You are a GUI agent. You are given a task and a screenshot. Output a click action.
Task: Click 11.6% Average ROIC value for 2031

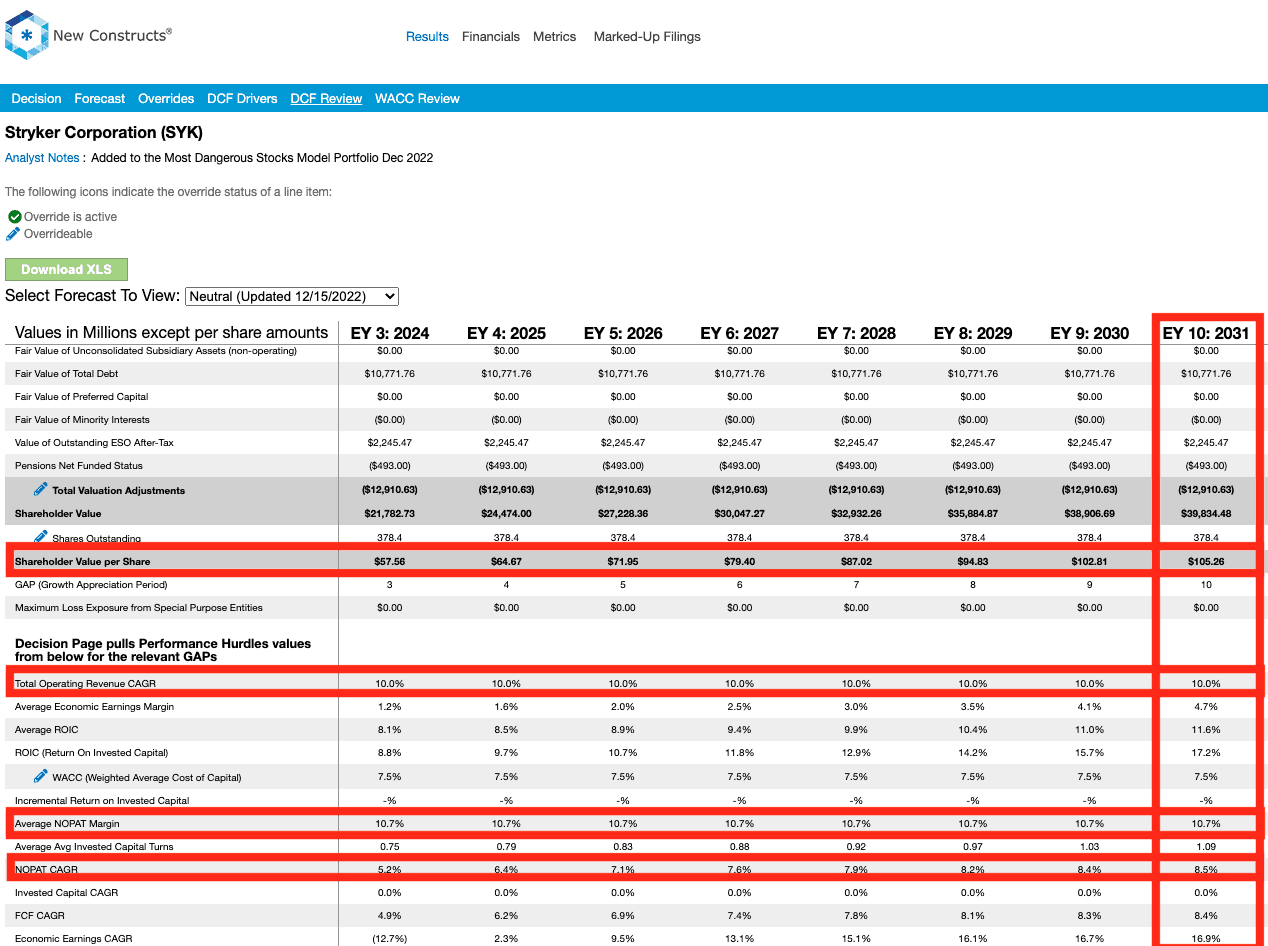point(1206,730)
